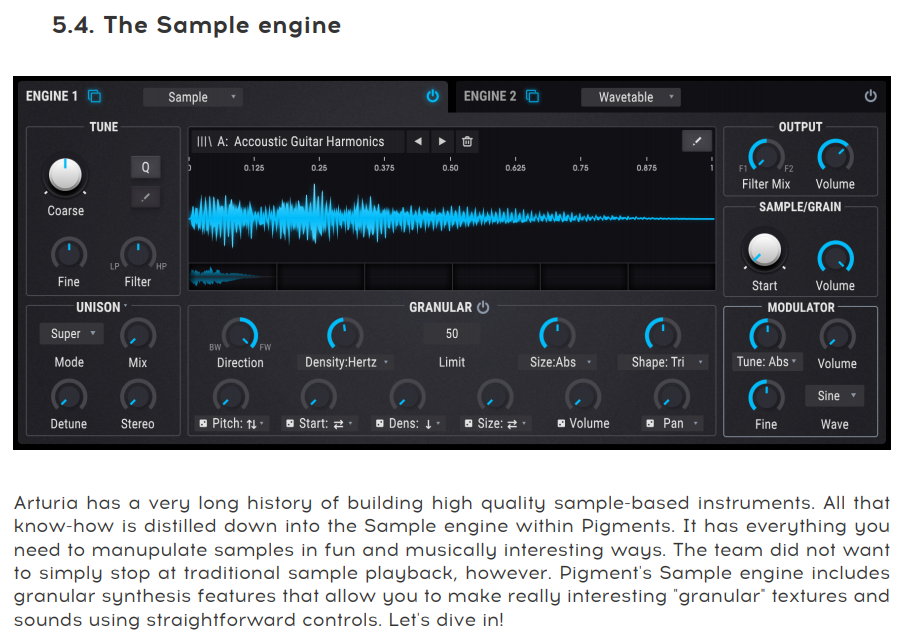Open sample editor via pencil icon above waveform
The width and height of the screenshot is (902, 641).
point(696,142)
